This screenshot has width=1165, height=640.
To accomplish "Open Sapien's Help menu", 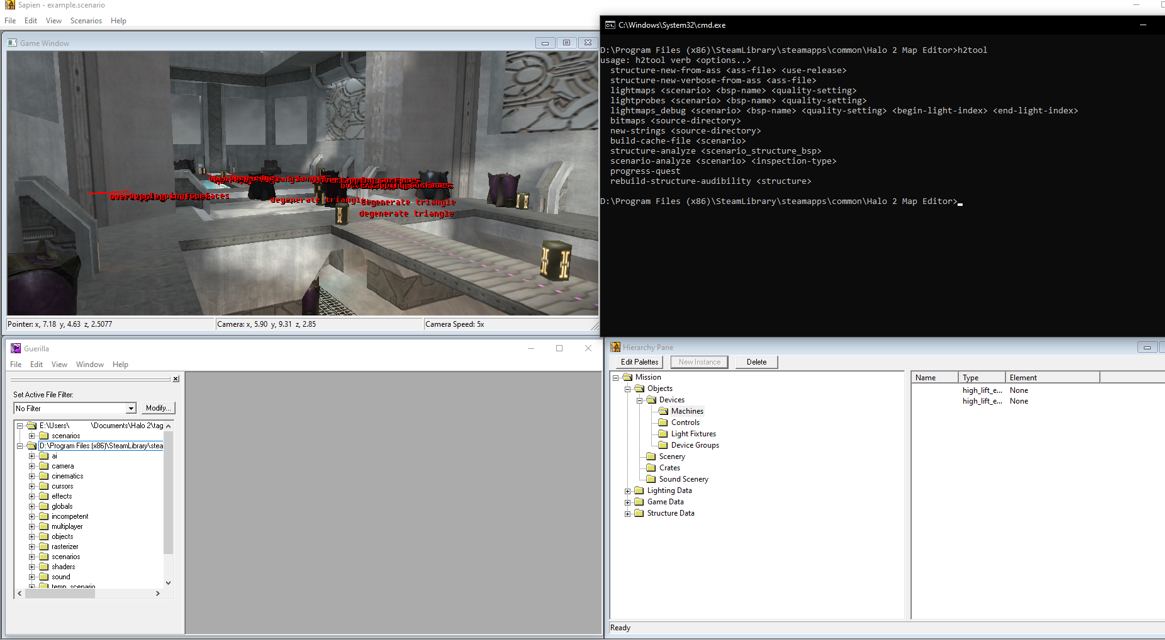I will click(x=118, y=21).
